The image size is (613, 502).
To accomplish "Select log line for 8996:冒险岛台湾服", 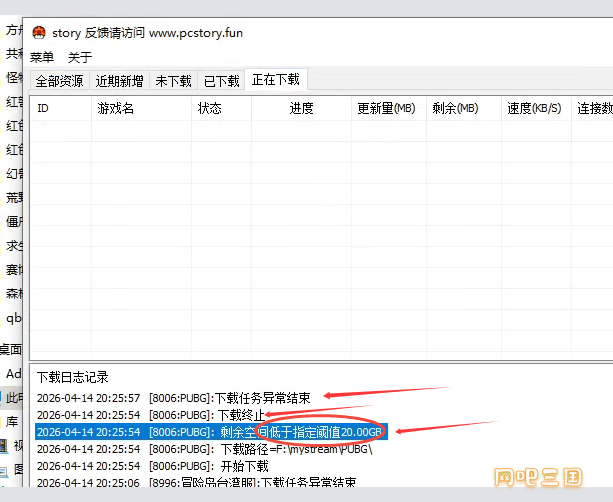I will pos(196,482).
